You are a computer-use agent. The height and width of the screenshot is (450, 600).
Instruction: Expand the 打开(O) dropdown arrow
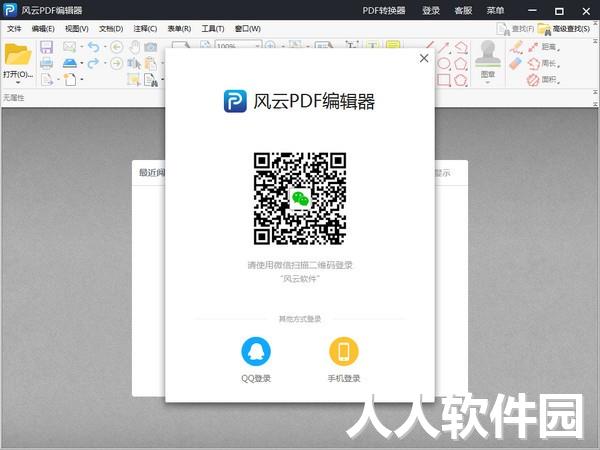(18, 82)
